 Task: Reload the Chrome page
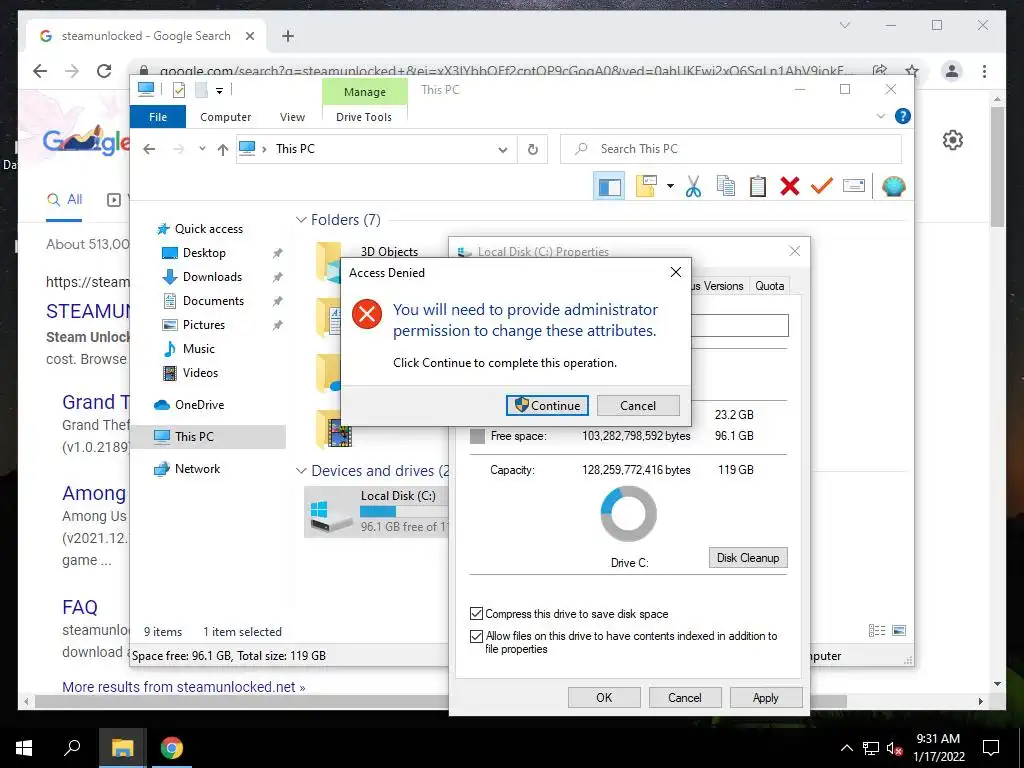104,71
